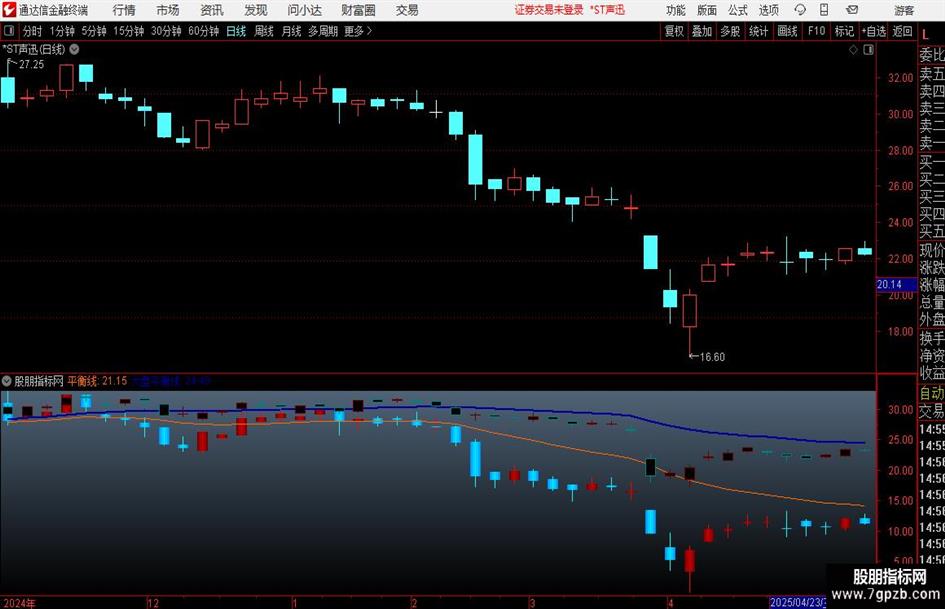Image resolution: width=945 pixels, height=609 pixels.
Task: Click the 标记 mark button
Action: [844, 31]
